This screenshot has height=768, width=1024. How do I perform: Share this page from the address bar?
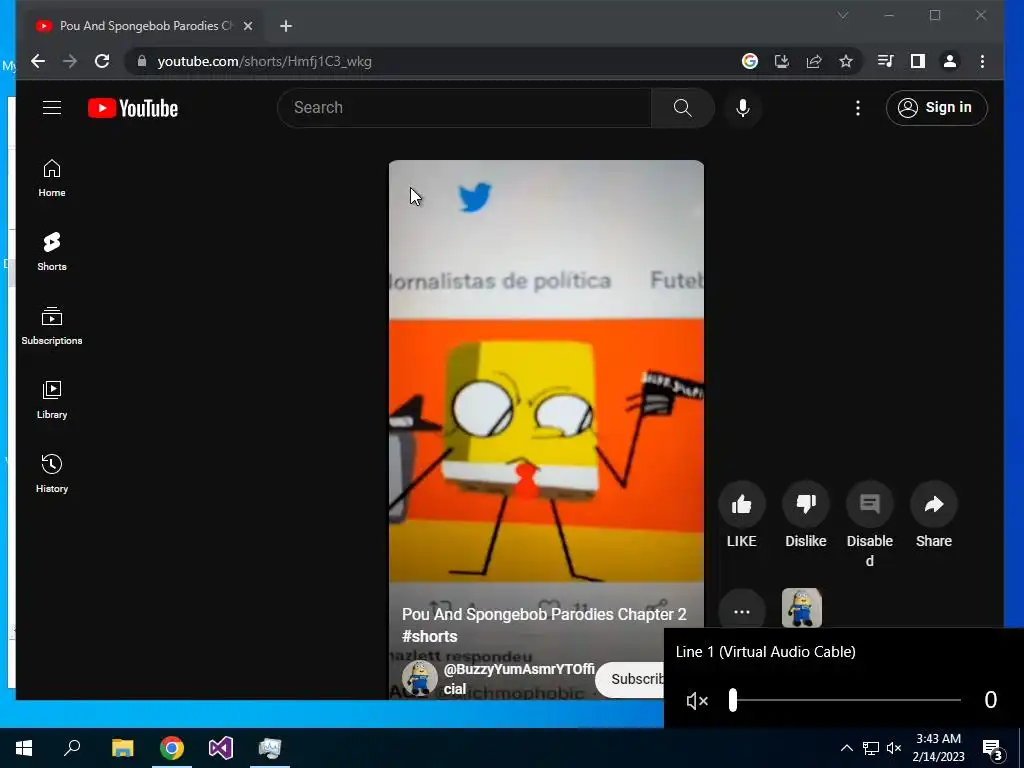(x=814, y=61)
